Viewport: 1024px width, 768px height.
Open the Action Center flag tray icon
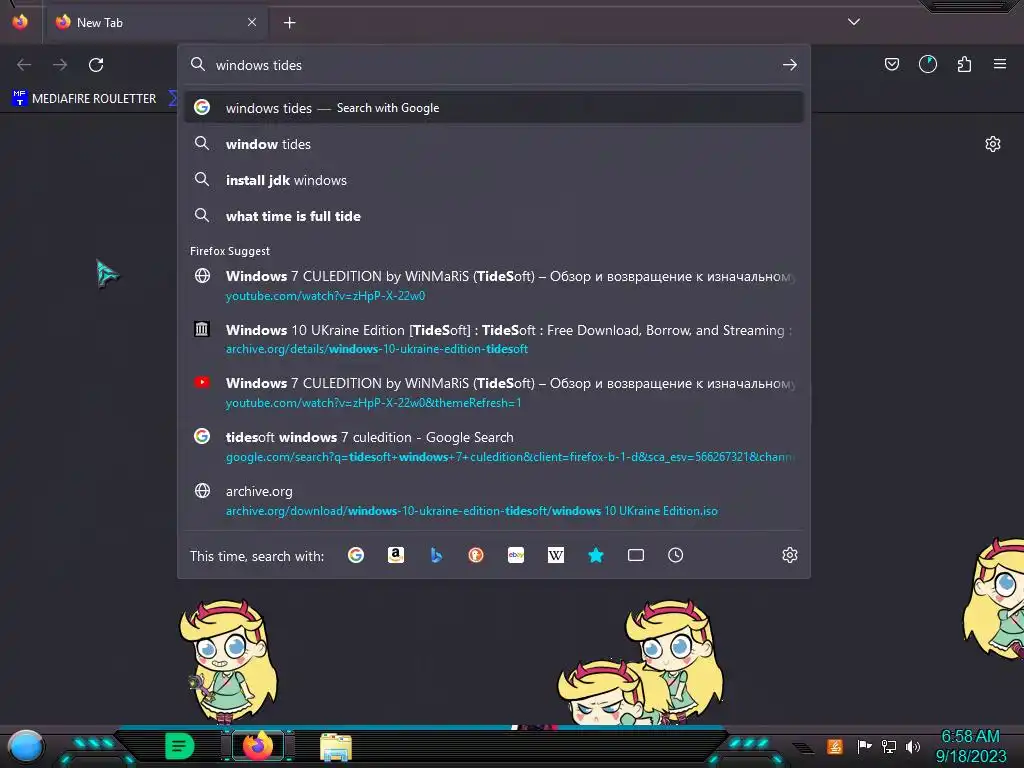pos(864,746)
